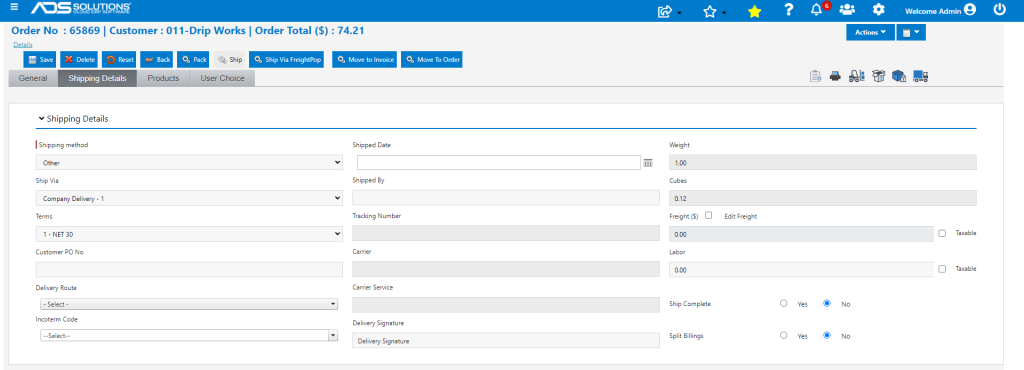The height and width of the screenshot is (370, 1024).
Task: Select Yes for Split Billings
Action: 784,335
